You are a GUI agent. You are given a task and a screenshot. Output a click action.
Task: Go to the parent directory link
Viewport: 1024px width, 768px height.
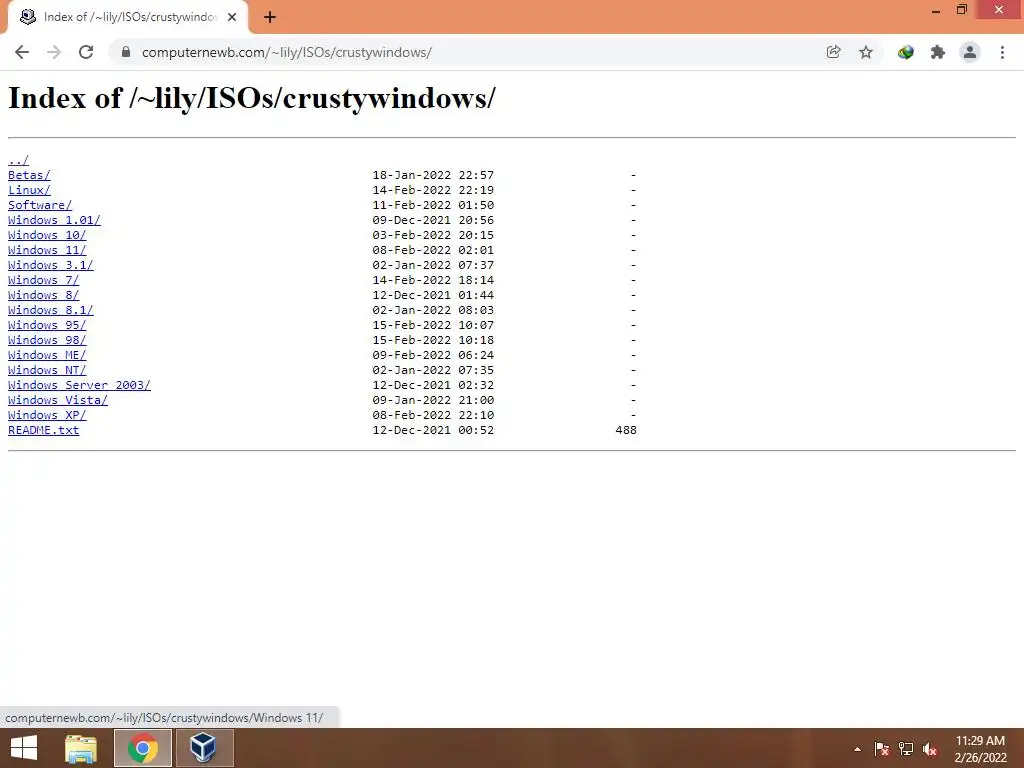tap(18, 160)
